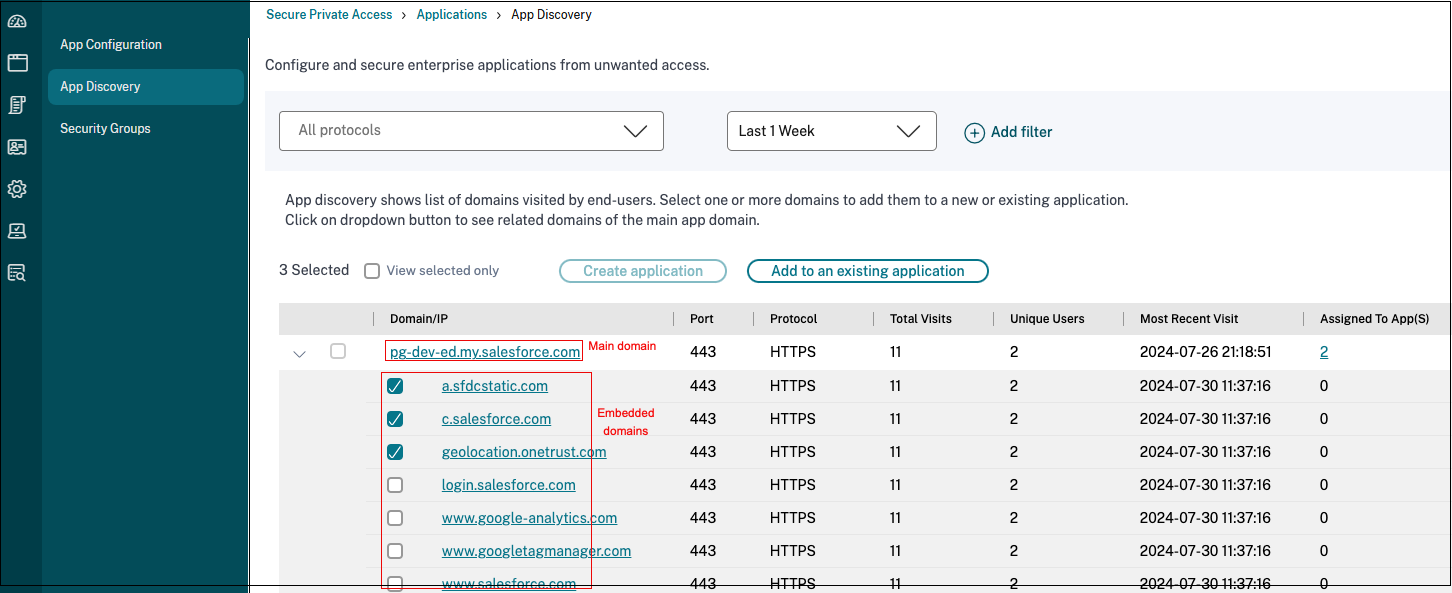Select Security Groups in side menu

click(105, 129)
